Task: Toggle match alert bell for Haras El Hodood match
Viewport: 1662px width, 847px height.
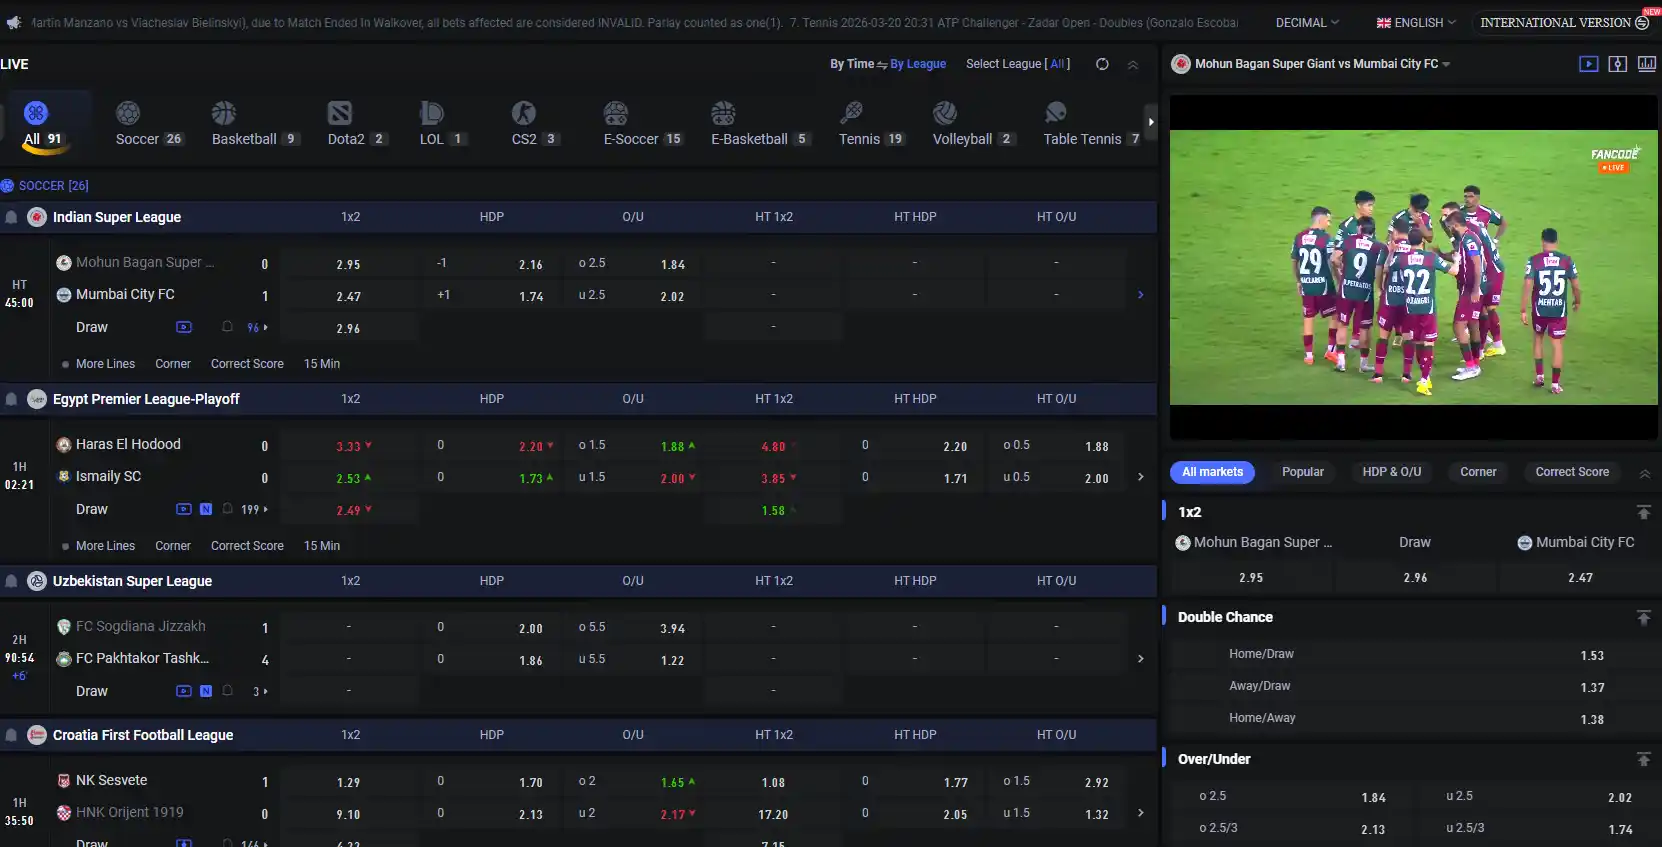Action: [227, 509]
